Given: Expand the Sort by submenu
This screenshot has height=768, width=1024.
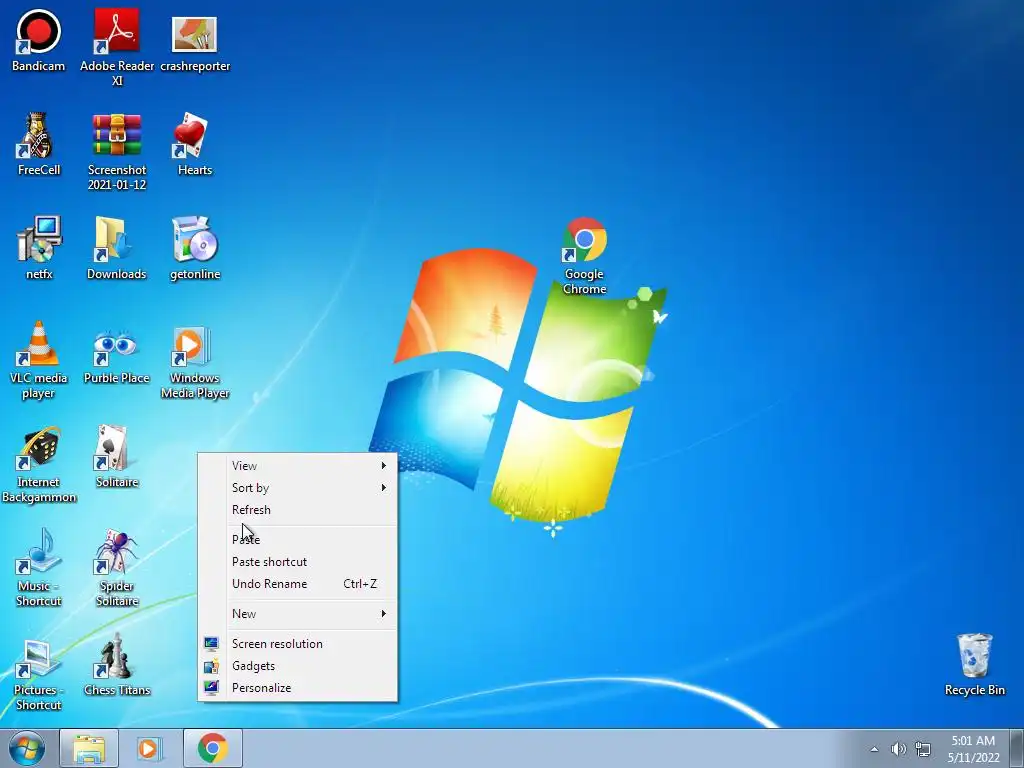Looking at the screenshot, I should pos(298,488).
